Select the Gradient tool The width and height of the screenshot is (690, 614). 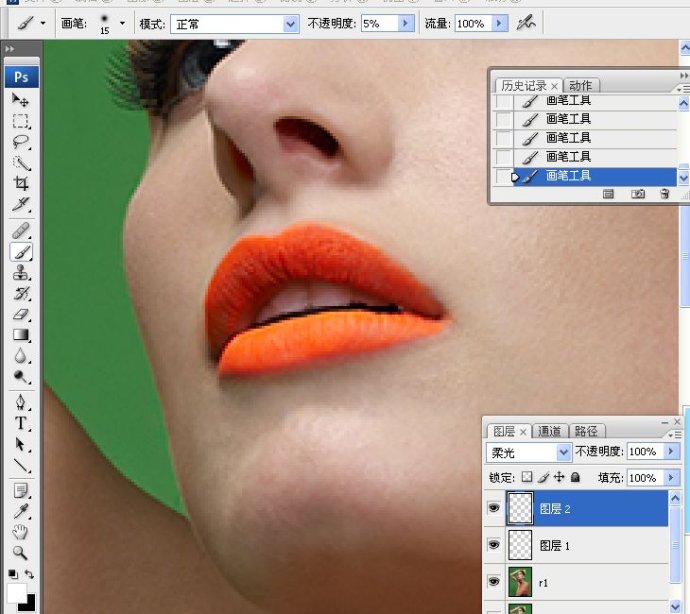pyautogui.click(x=20, y=335)
